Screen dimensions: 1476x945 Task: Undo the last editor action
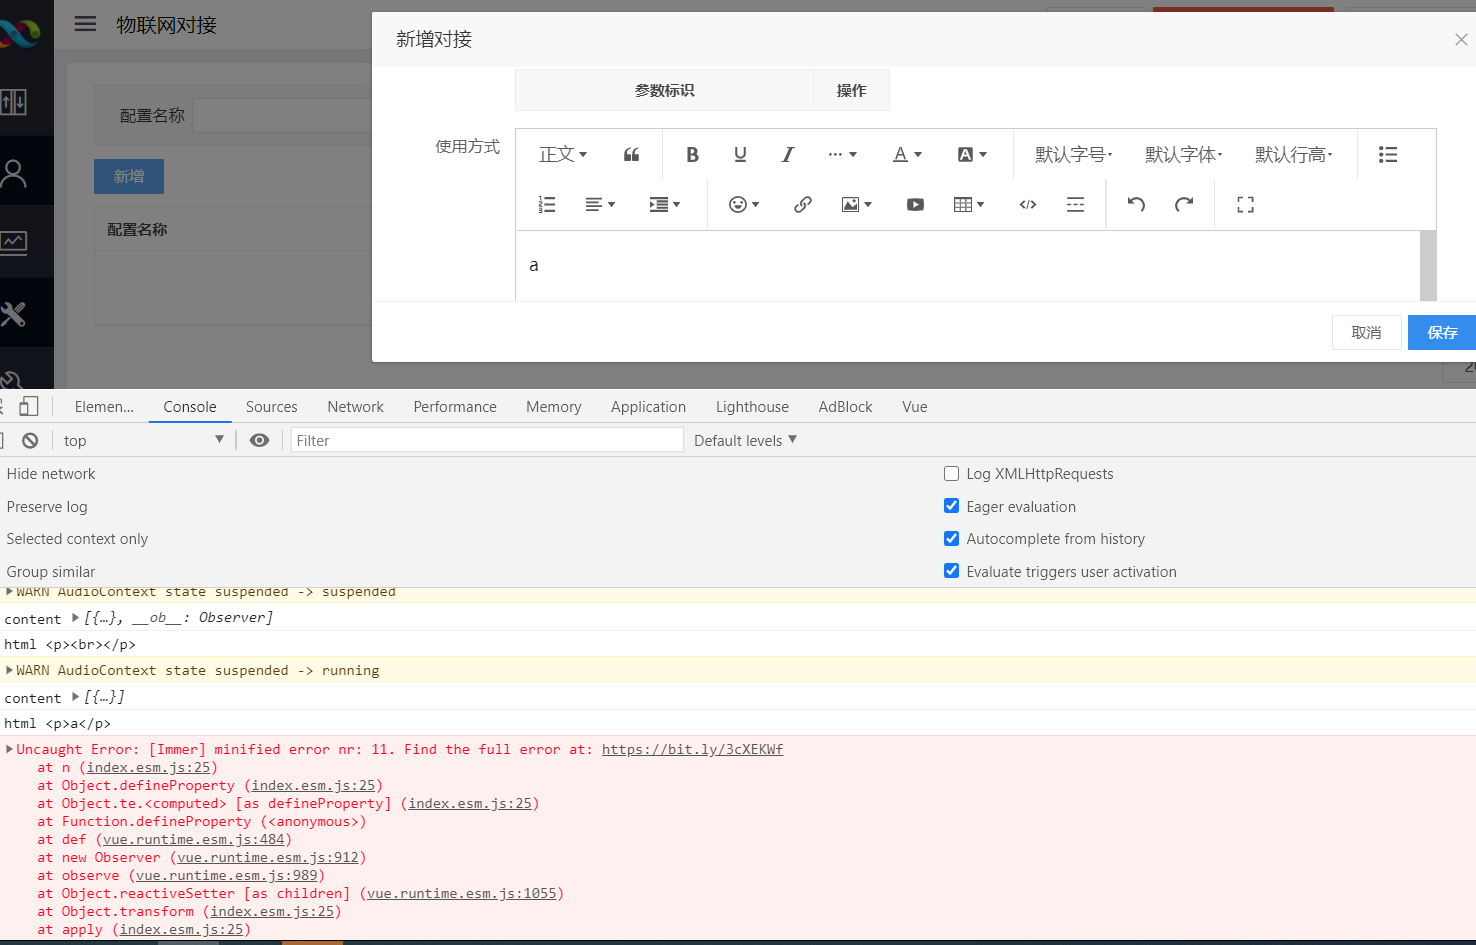click(x=1136, y=205)
